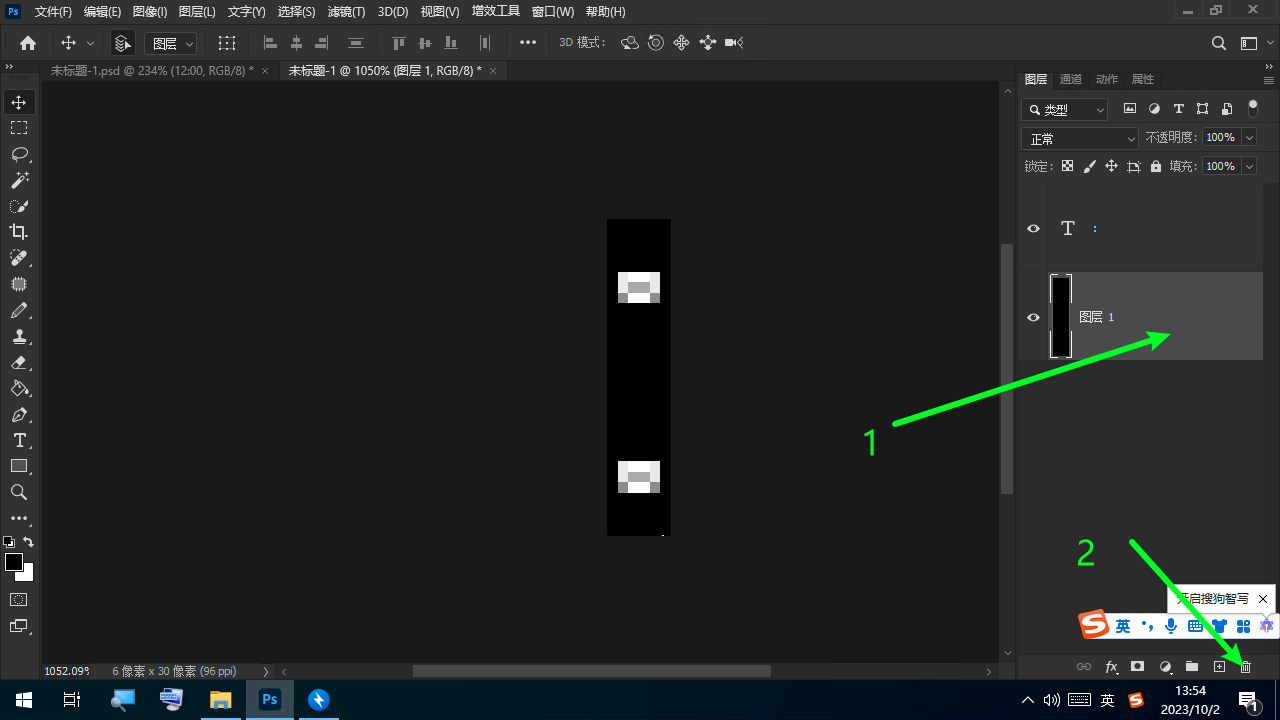
Task: Select the Horizontal Type tool
Action: [19, 440]
